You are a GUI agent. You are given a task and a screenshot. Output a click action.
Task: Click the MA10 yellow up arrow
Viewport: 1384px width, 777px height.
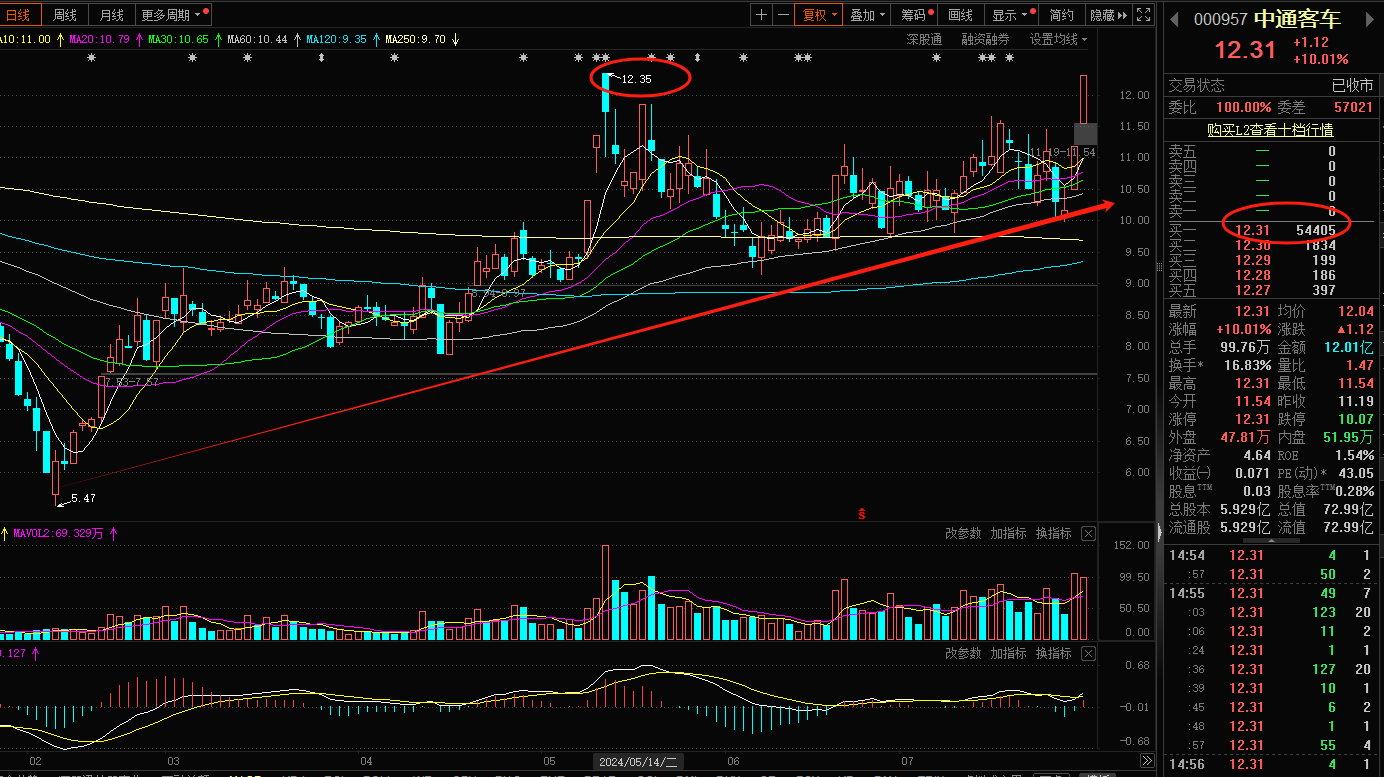(60, 40)
